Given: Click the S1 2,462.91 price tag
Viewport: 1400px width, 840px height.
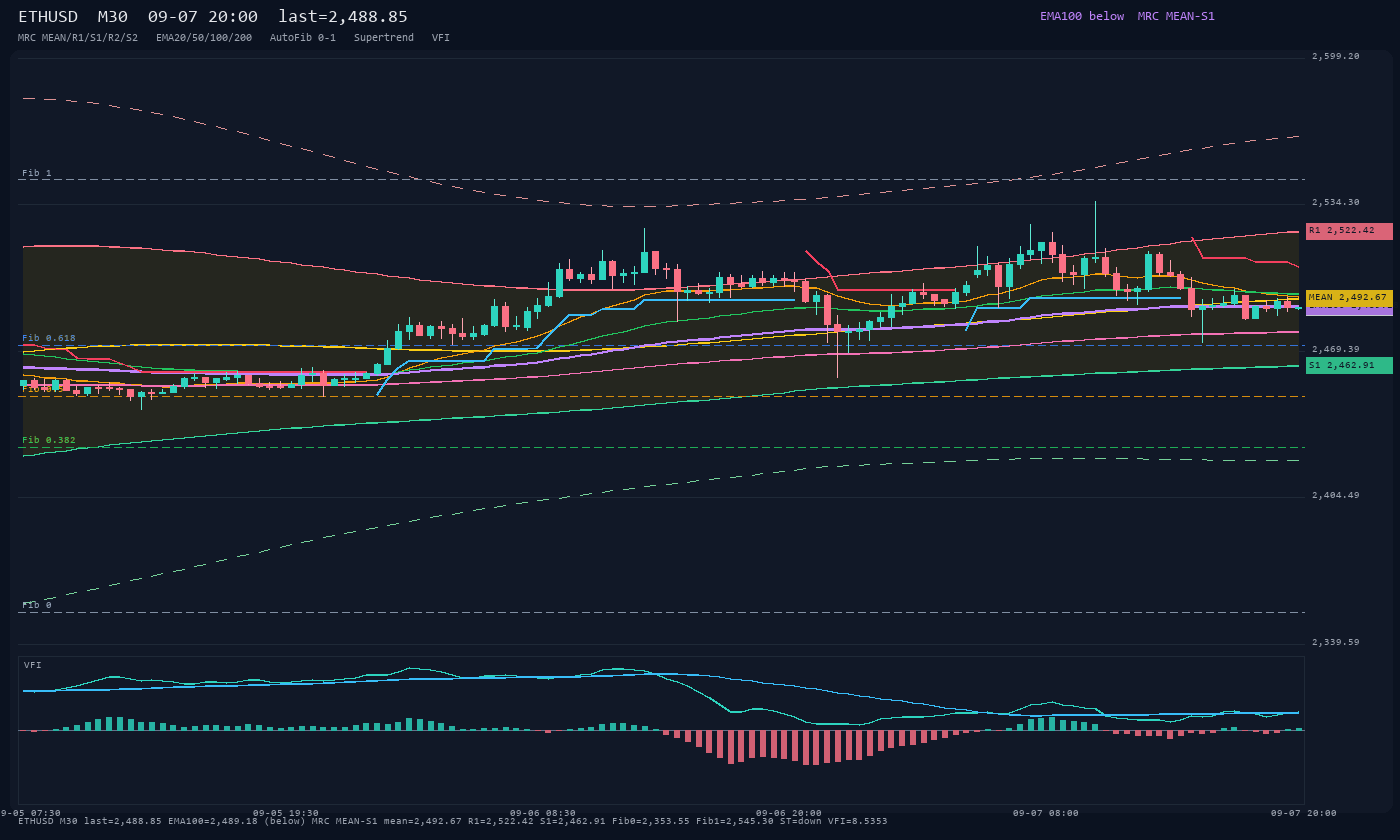Looking at the screenshot, I should coord(1349,366).
